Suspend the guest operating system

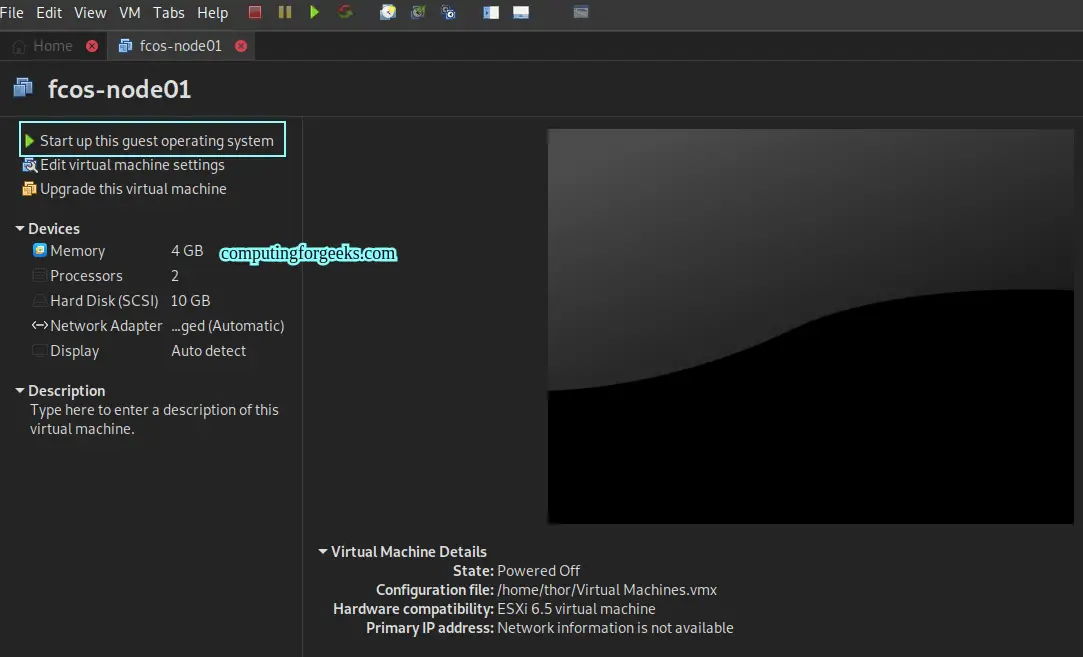point(285,13)
